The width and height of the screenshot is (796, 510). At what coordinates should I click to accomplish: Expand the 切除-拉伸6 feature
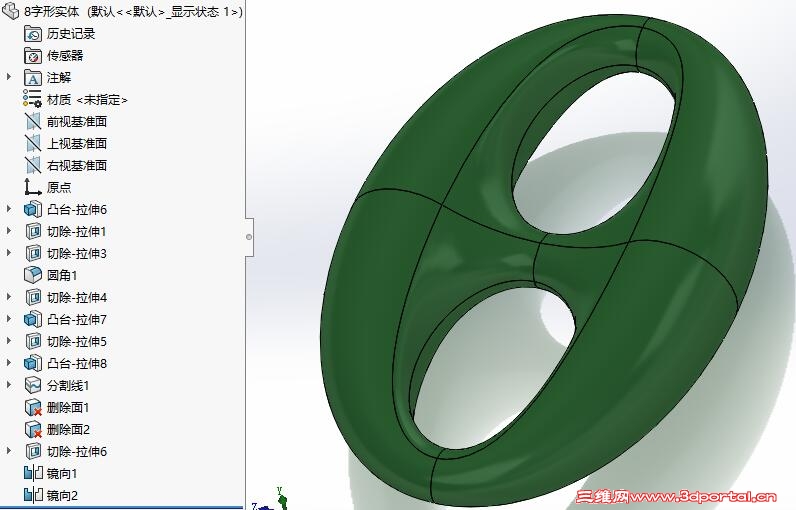(9, 451)
